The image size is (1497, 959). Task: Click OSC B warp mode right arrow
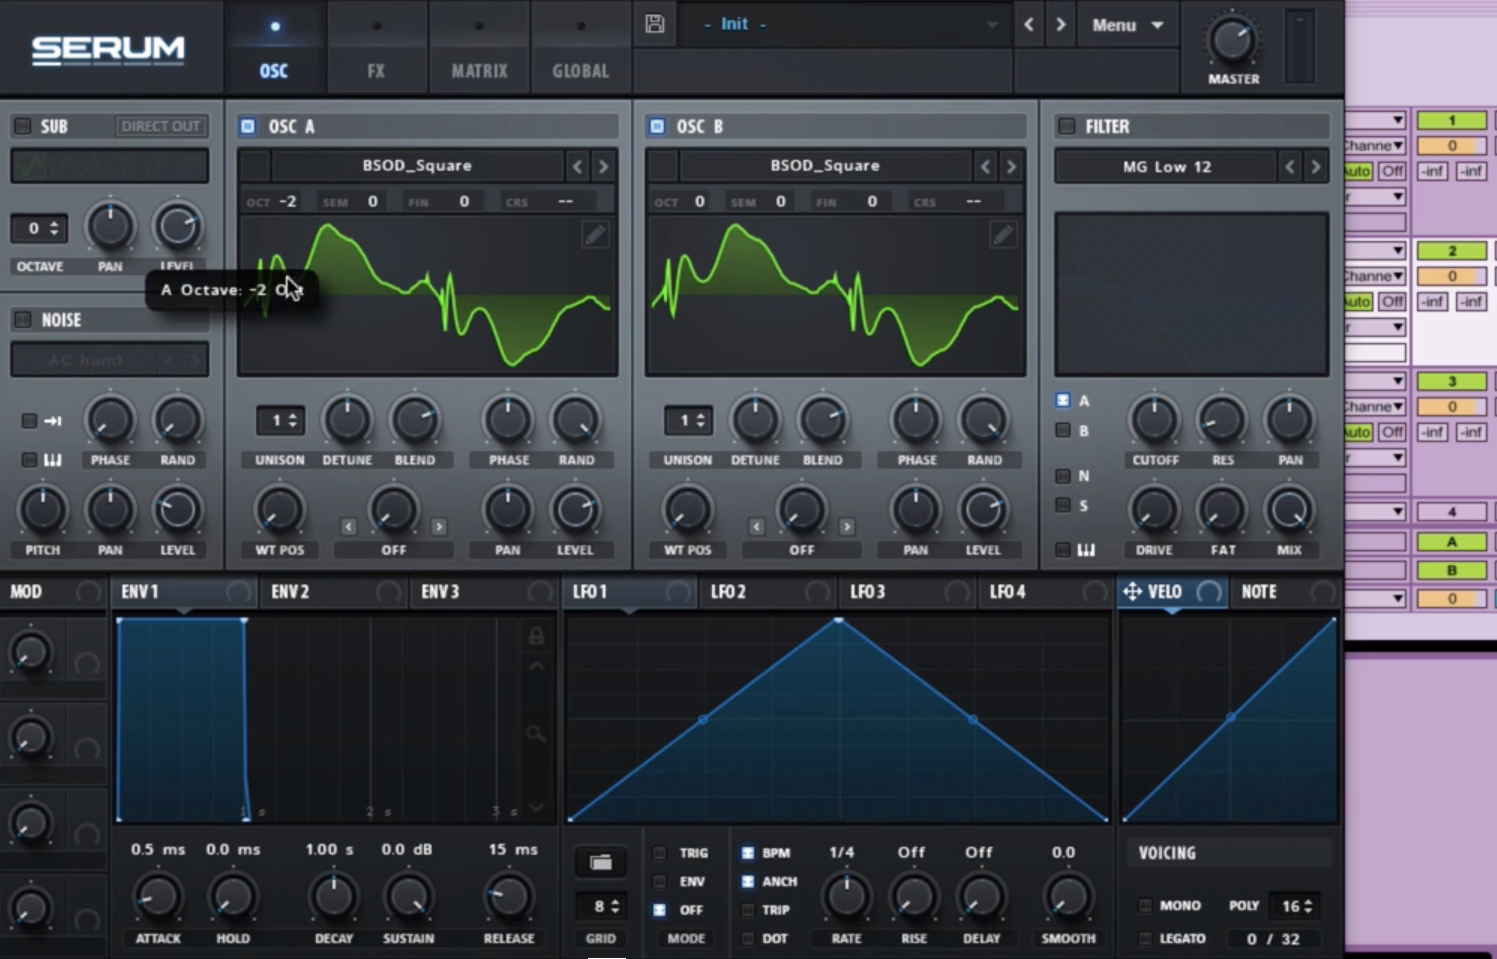click(x=847, y=526)
